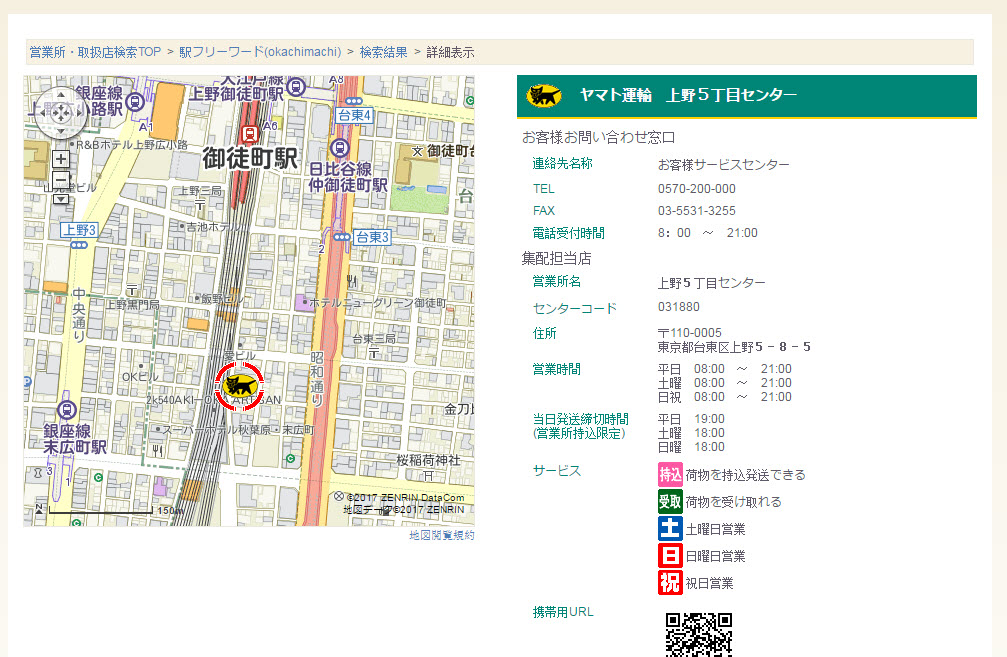Viewport: 1007px width, 657px height.
Task: Click the postal code 〒110-0005
Action: (x=690, y=333)
